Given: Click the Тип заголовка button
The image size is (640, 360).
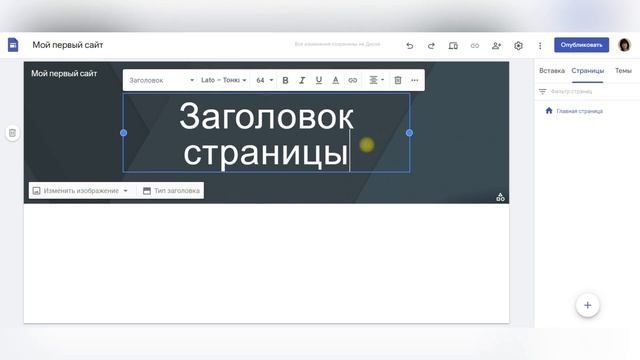Looking at the screenshot, I should click(171, 191).
